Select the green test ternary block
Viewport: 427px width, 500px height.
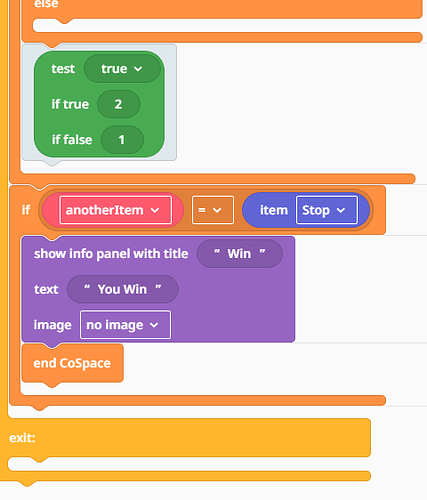click(x=99, y=104)
